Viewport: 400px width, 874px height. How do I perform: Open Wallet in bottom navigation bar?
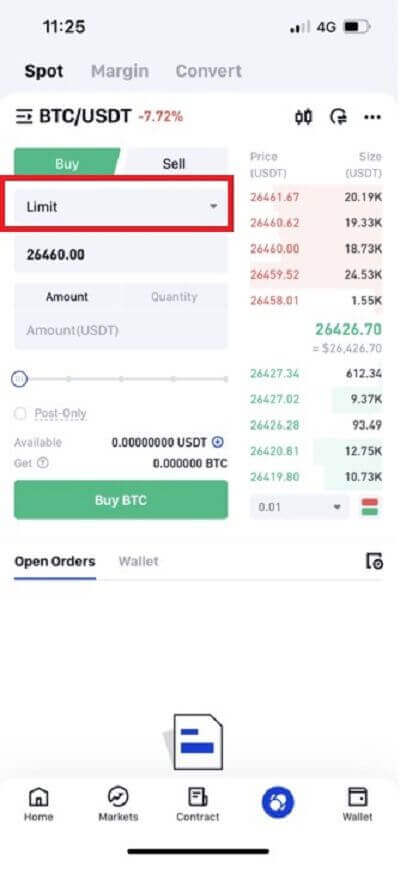[358, 804]
